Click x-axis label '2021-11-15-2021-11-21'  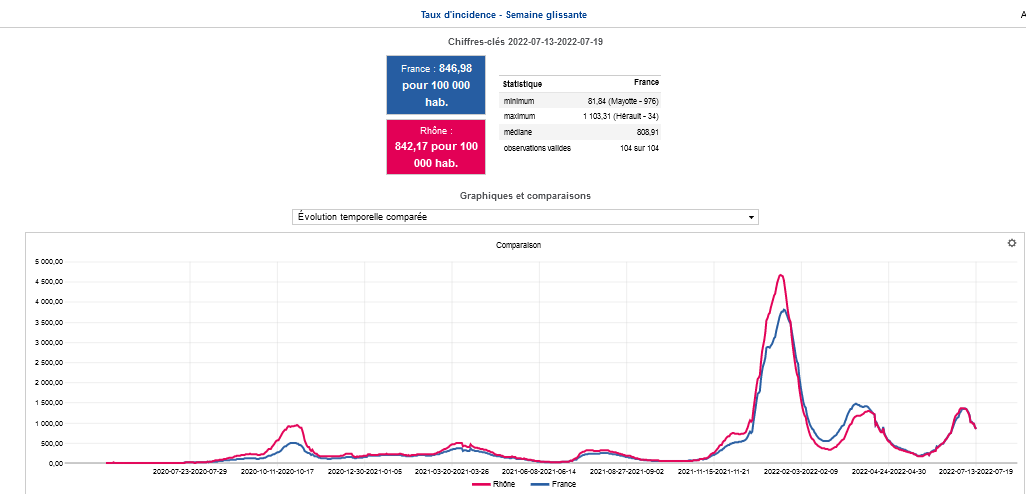tap(714, 470)
